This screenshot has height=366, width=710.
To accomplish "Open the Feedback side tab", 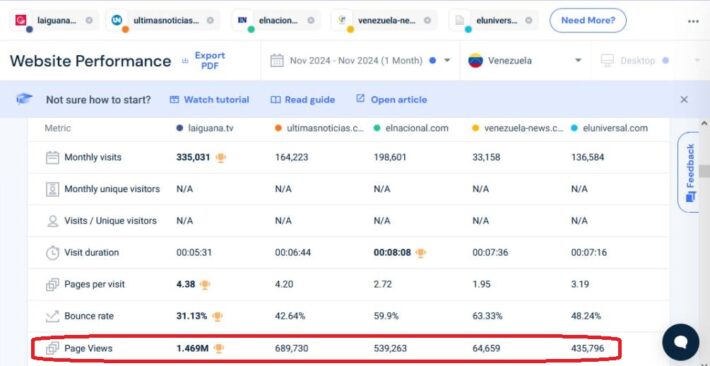I will point(690,172).
